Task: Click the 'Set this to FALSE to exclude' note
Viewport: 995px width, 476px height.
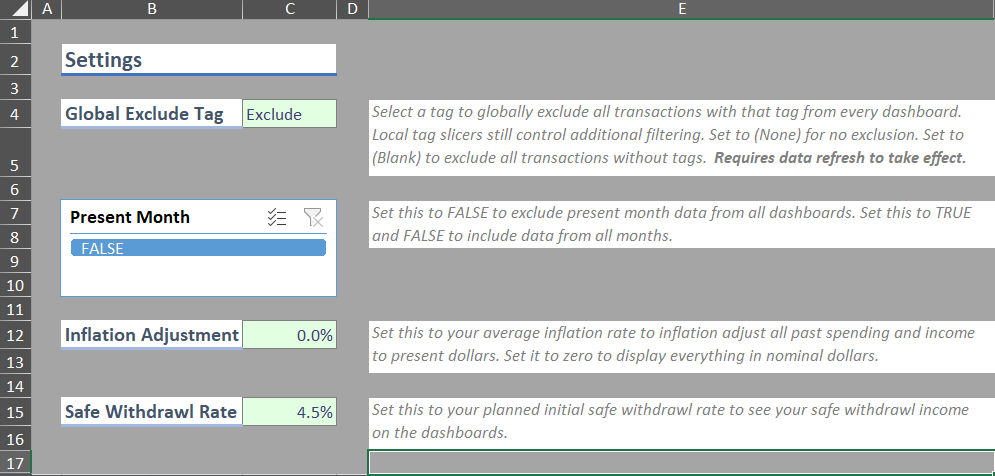Action: click(x=682, y=224)
